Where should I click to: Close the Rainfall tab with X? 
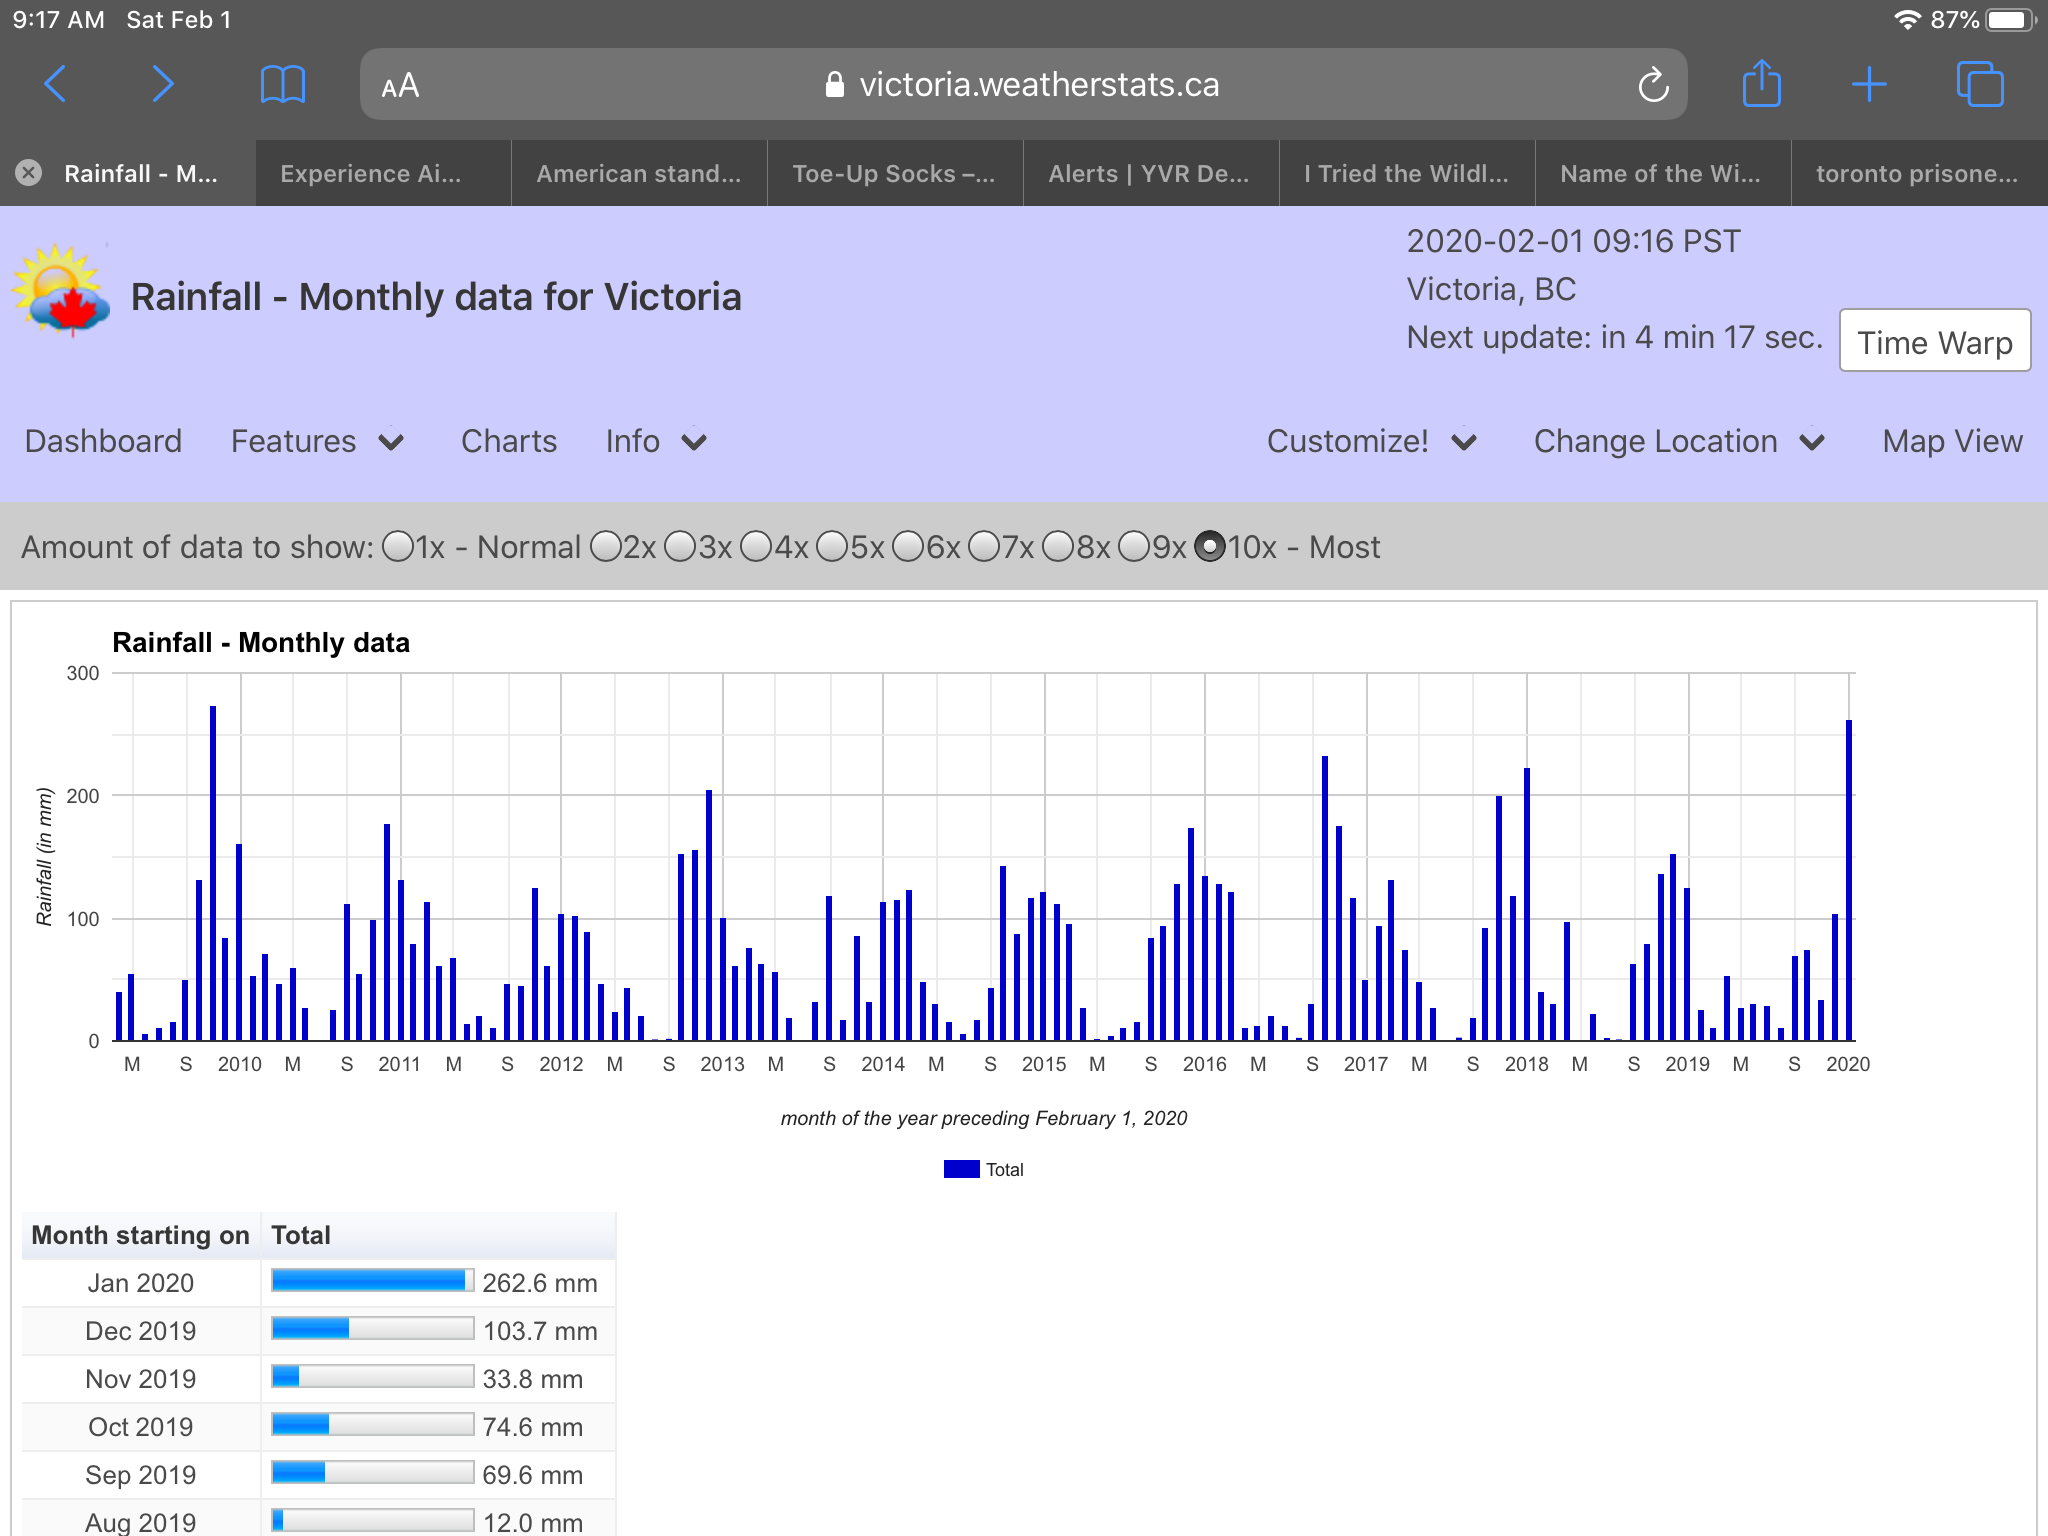pos(29,173)
